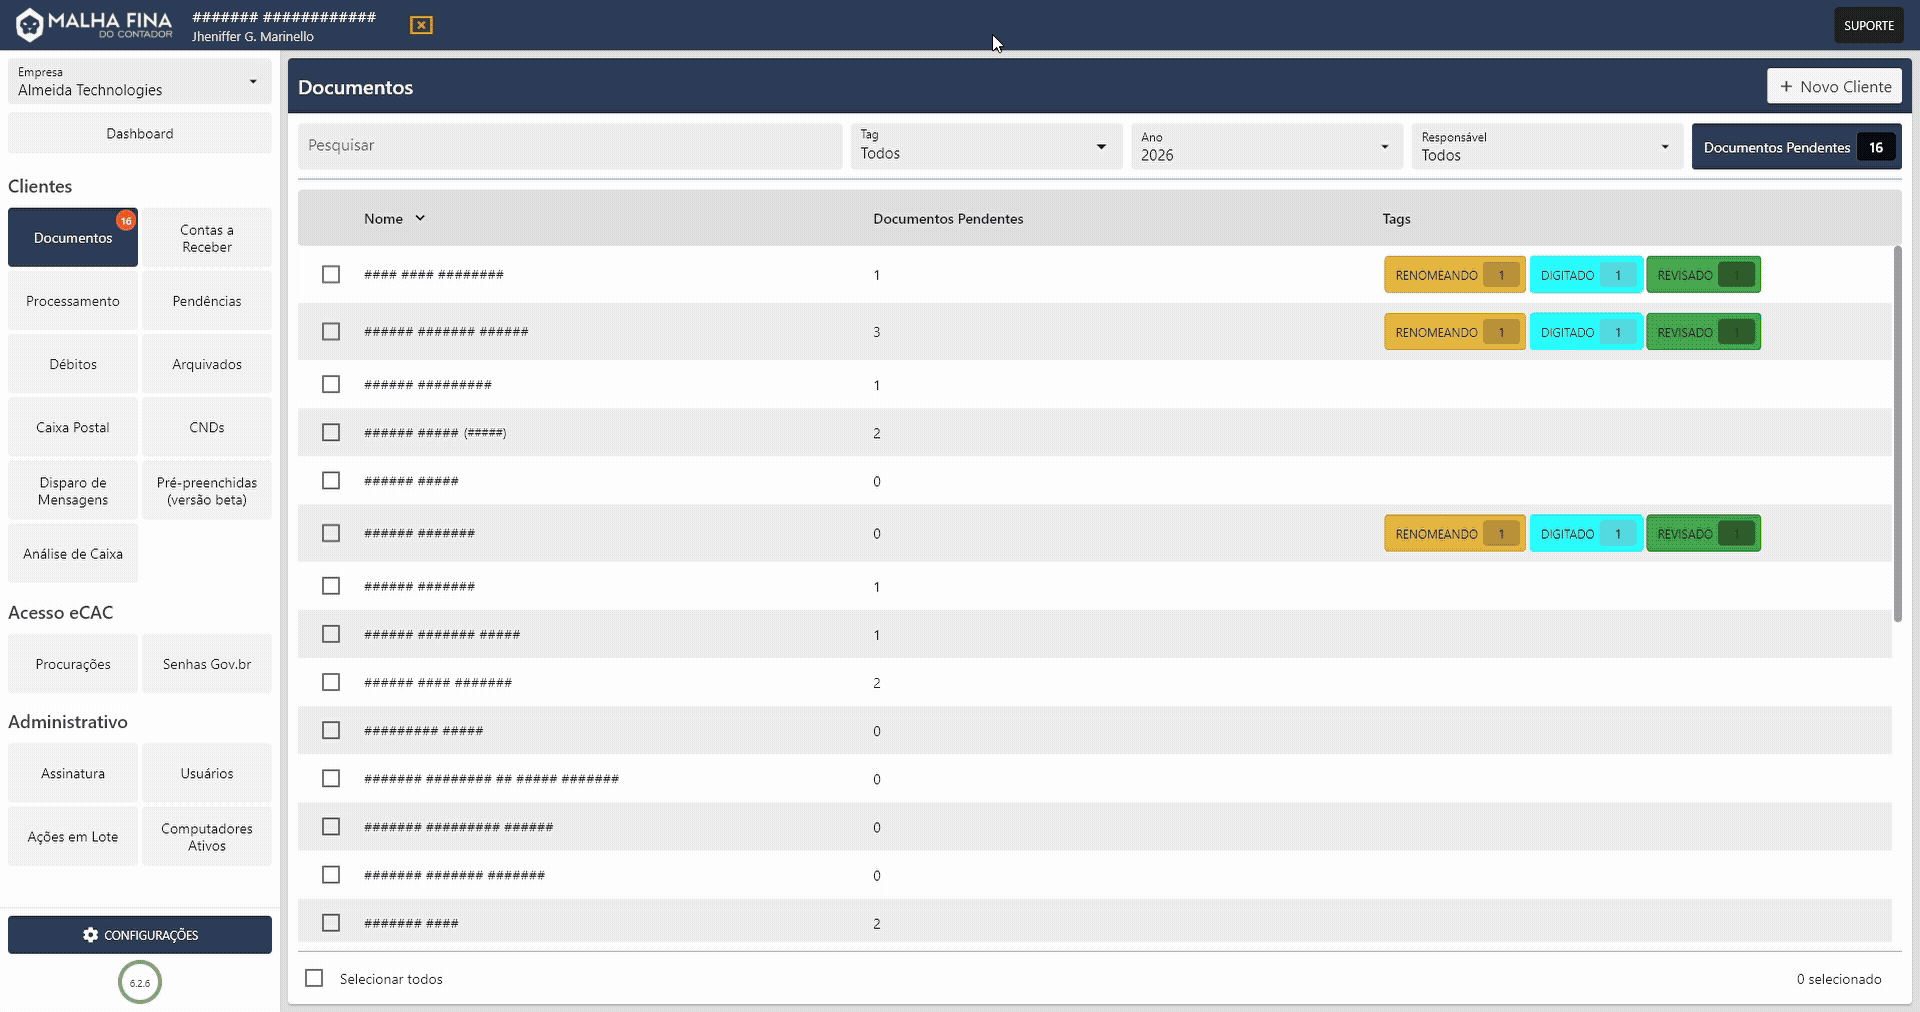Viewport: 1920px width, 1012px height.
Task: Check the last visible row checkbox
Action: [331, 923]
